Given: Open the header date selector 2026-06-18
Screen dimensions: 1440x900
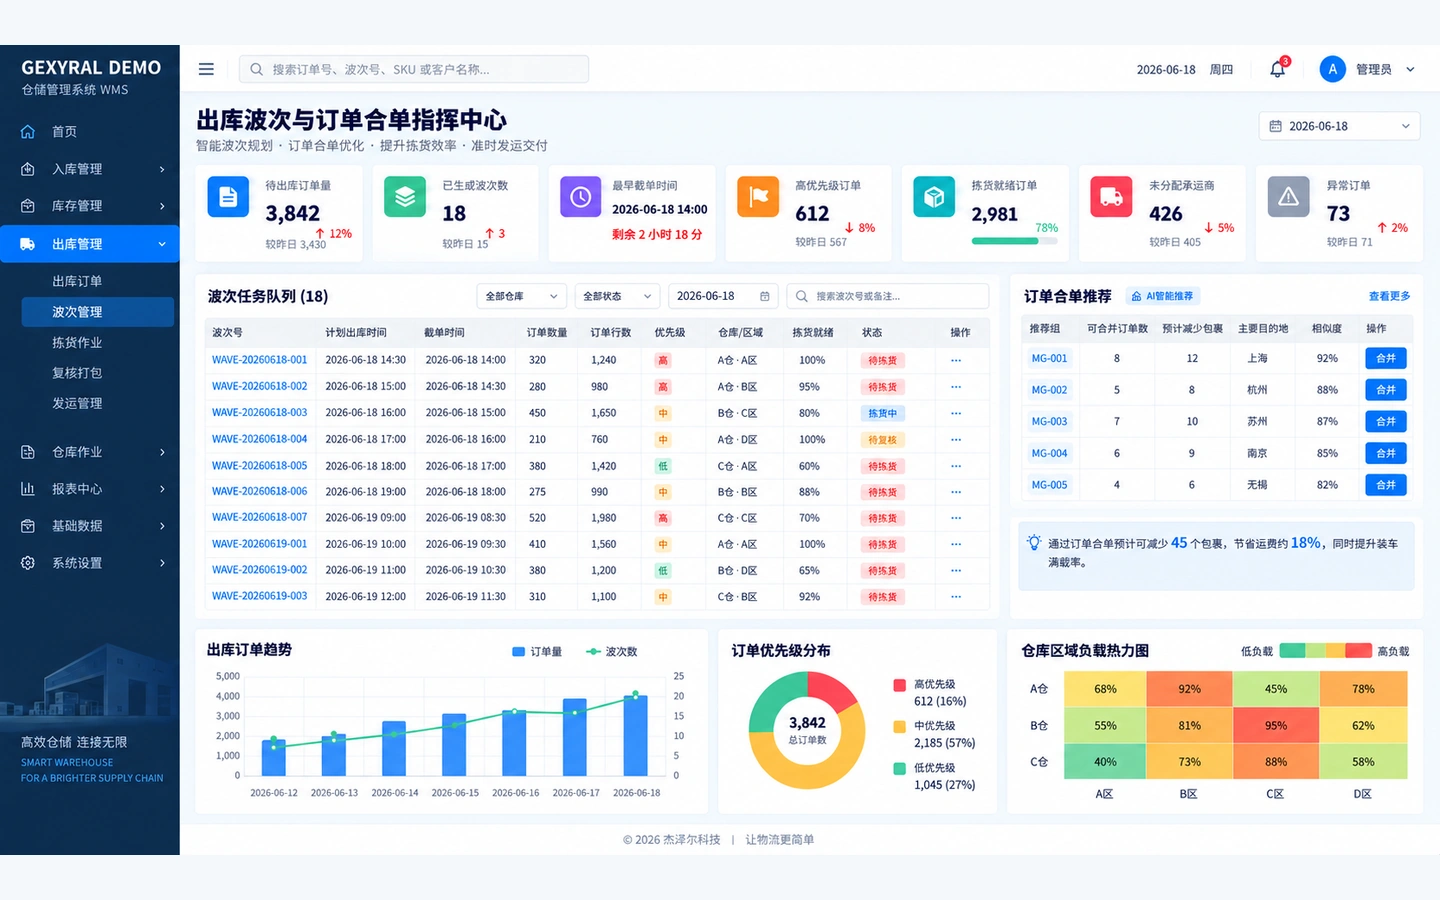Looking at the screenshot, I should click(x=1340, y=126).
